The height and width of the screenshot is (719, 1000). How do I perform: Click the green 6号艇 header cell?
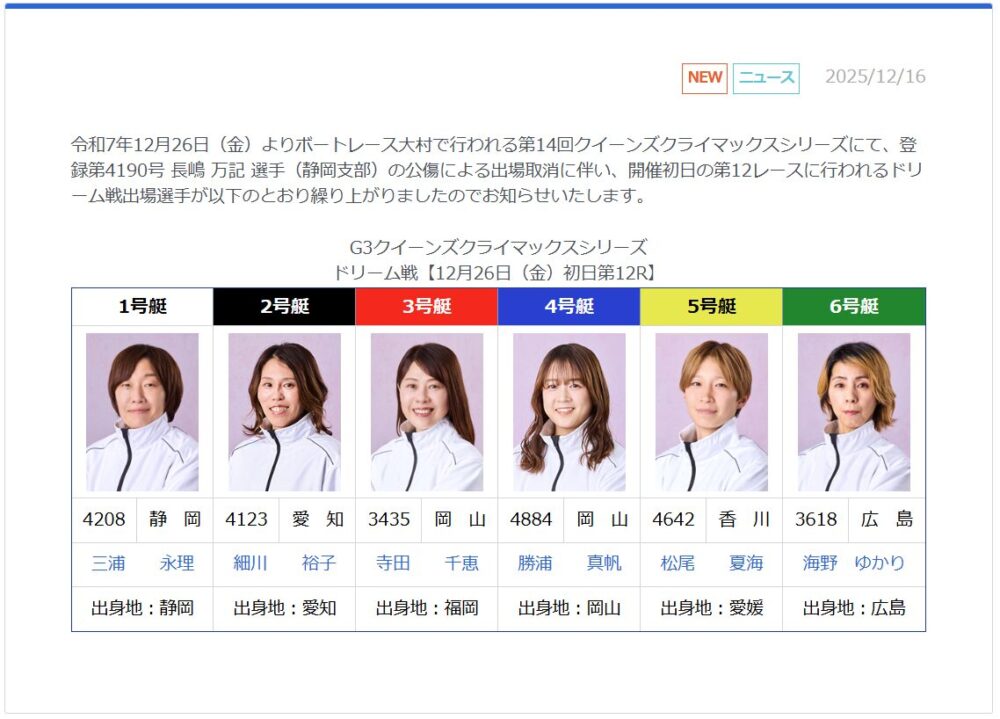pyautogui.click(x=853, y=307)
